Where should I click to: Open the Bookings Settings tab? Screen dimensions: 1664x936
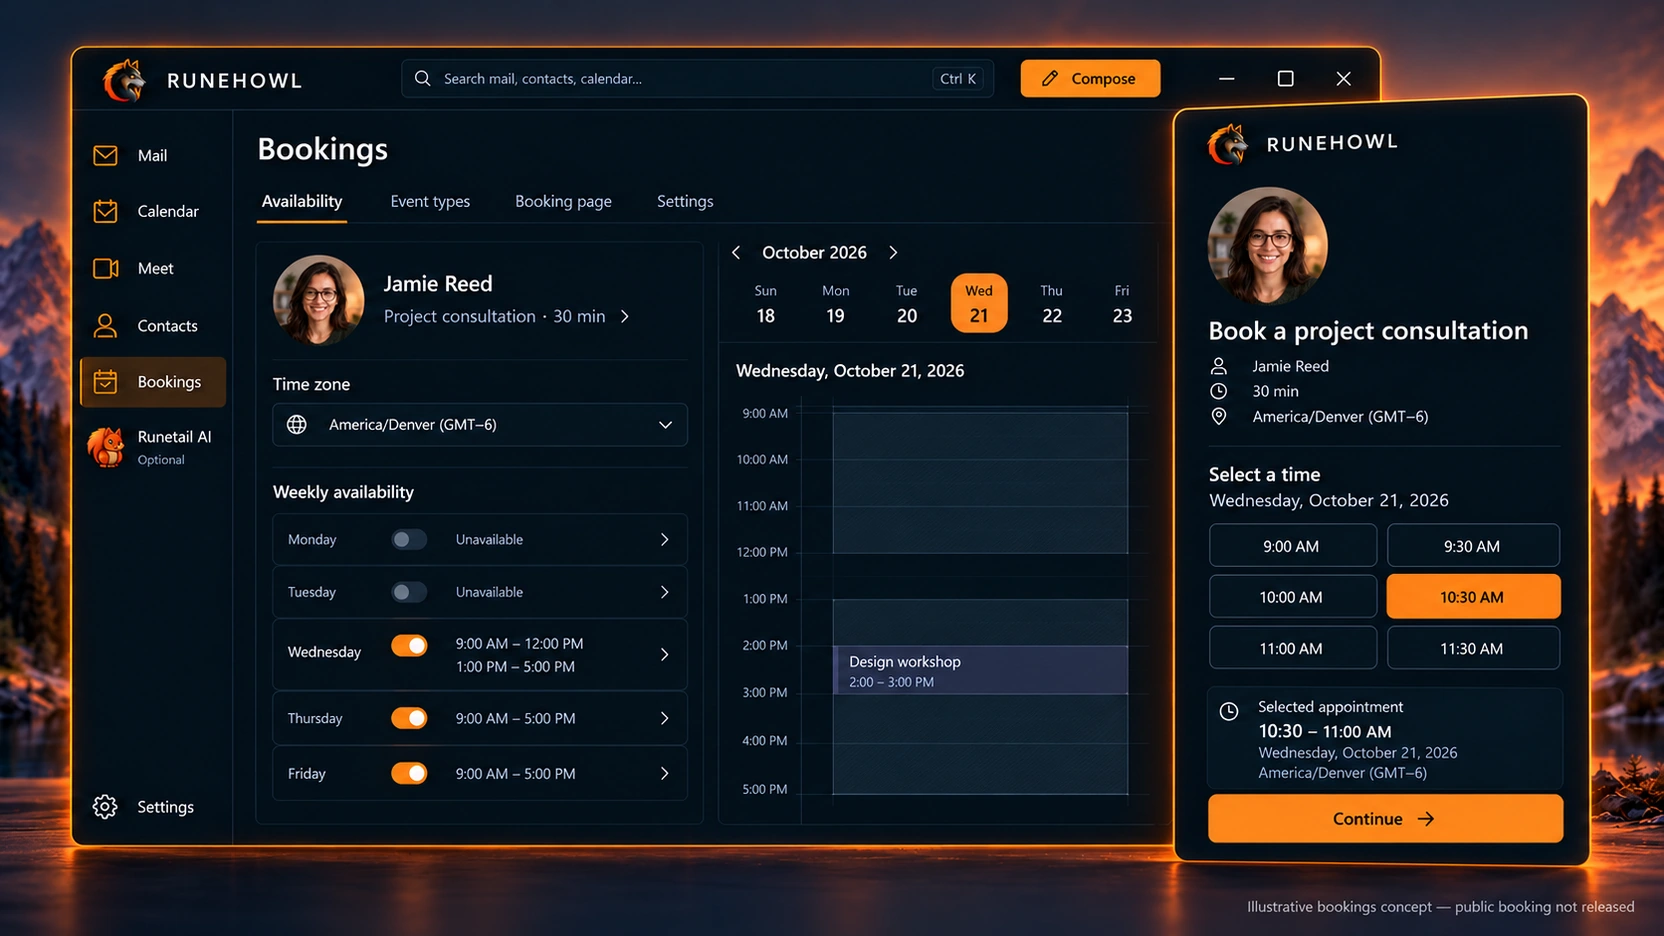685,201
